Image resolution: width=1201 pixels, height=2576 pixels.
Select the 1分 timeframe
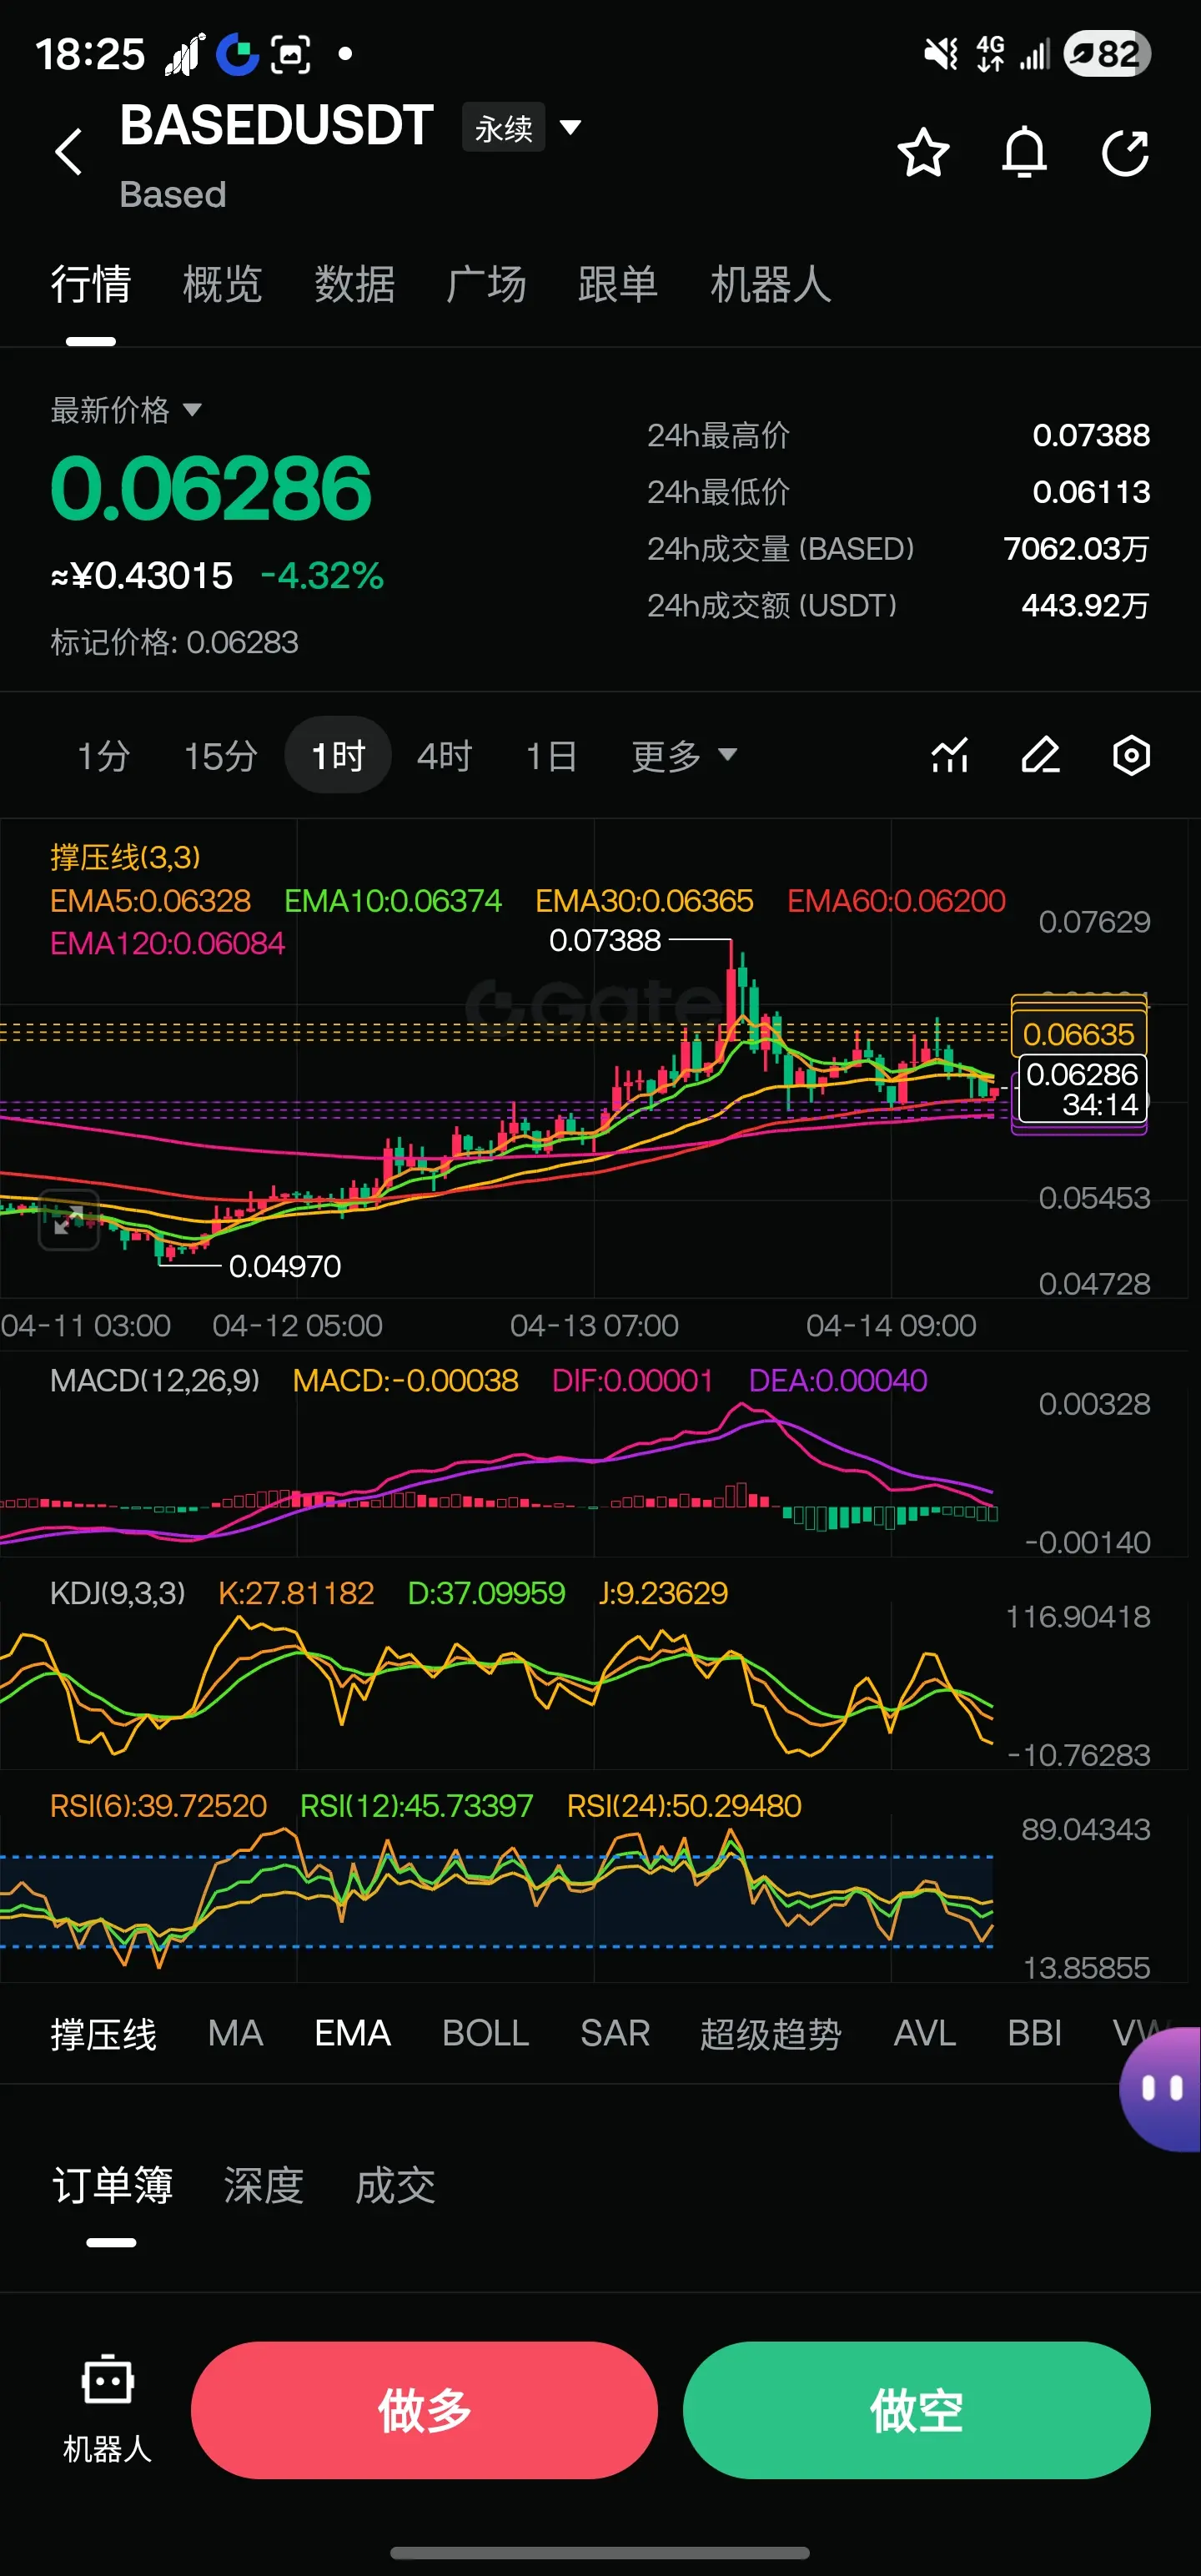click(x=104, y=756)
